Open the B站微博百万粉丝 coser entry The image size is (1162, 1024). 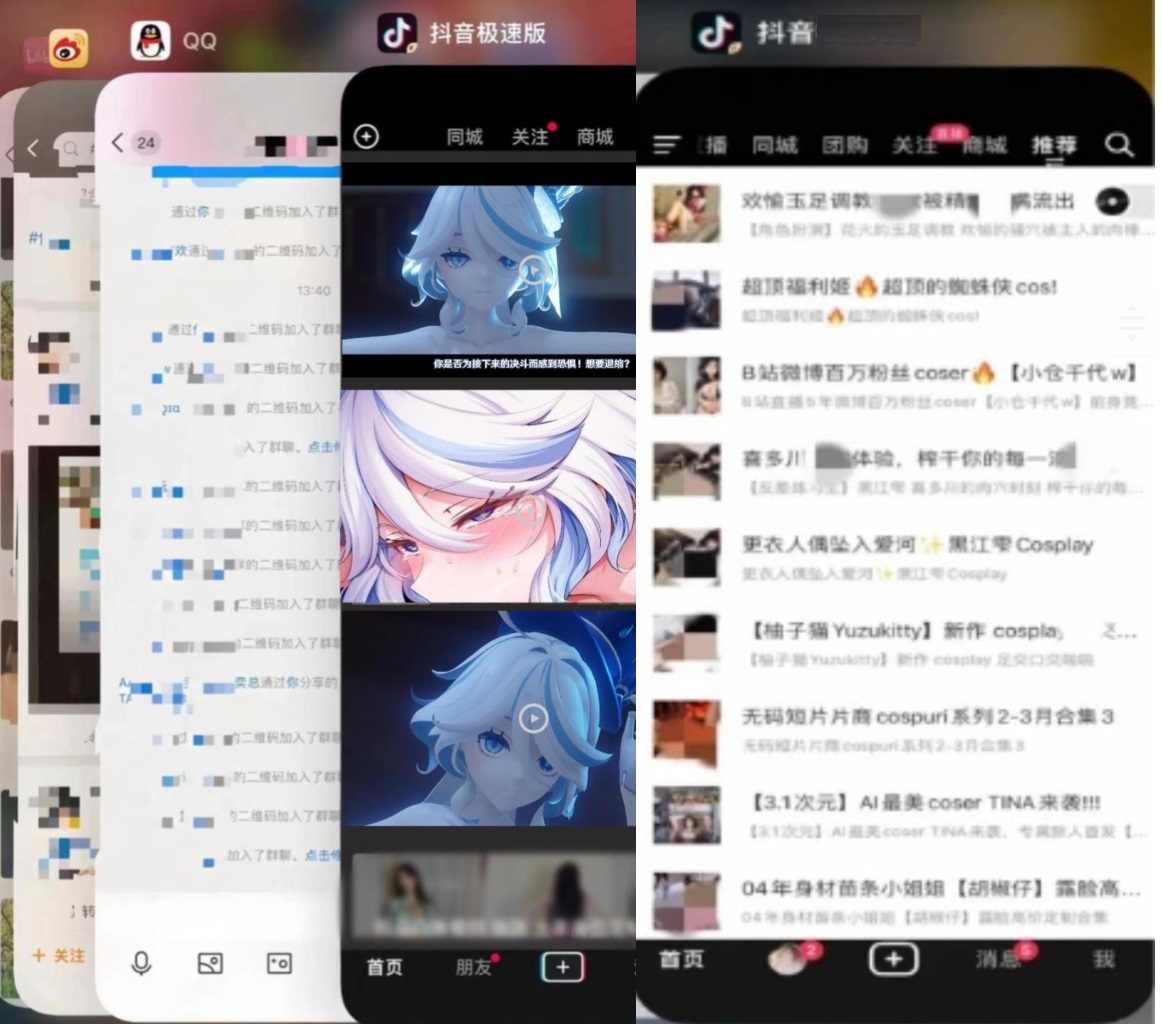coord(900,385)
